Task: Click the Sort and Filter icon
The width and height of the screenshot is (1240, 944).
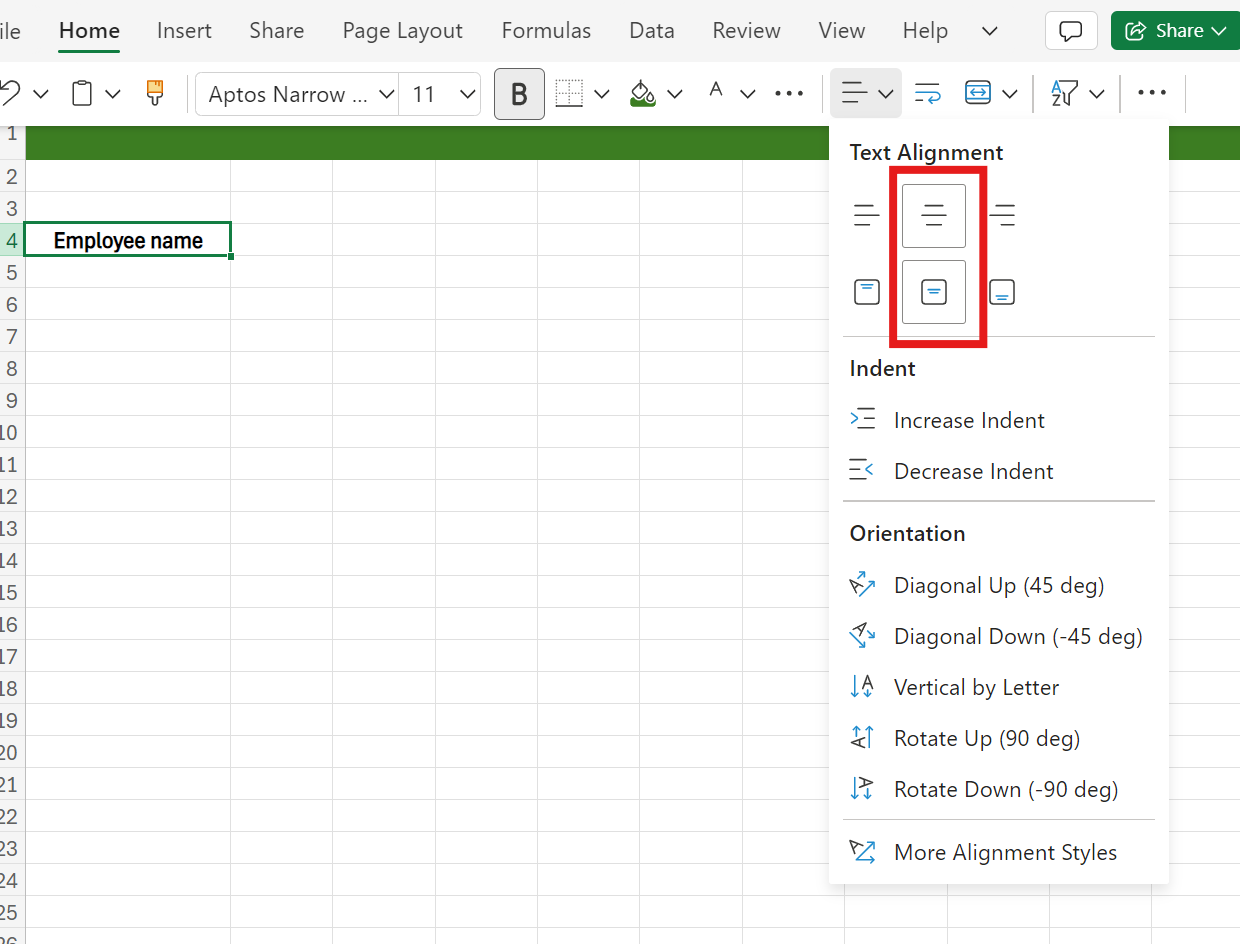Action: point(1064,94)
